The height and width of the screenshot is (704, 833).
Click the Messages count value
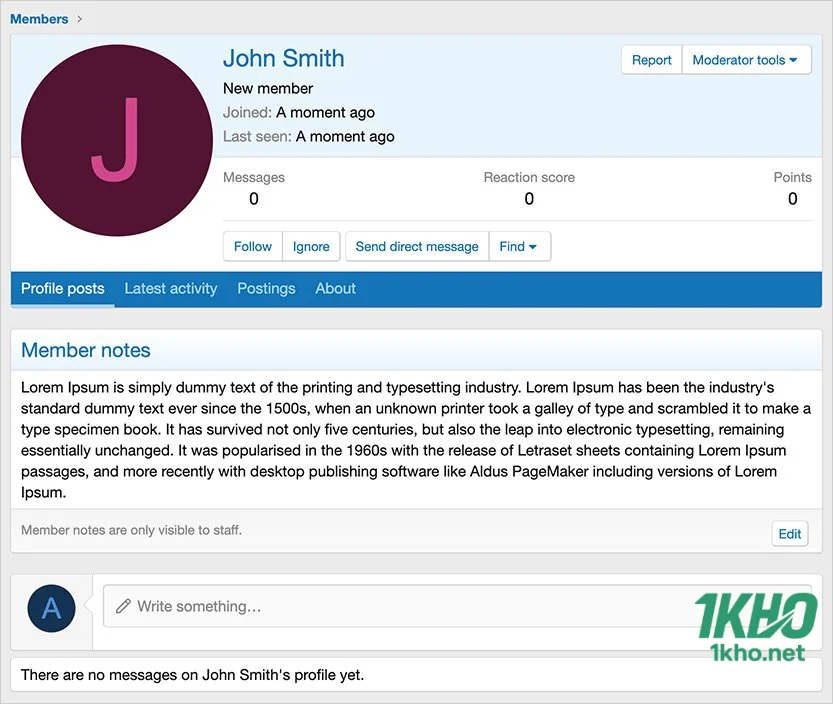tap(254, 198)
